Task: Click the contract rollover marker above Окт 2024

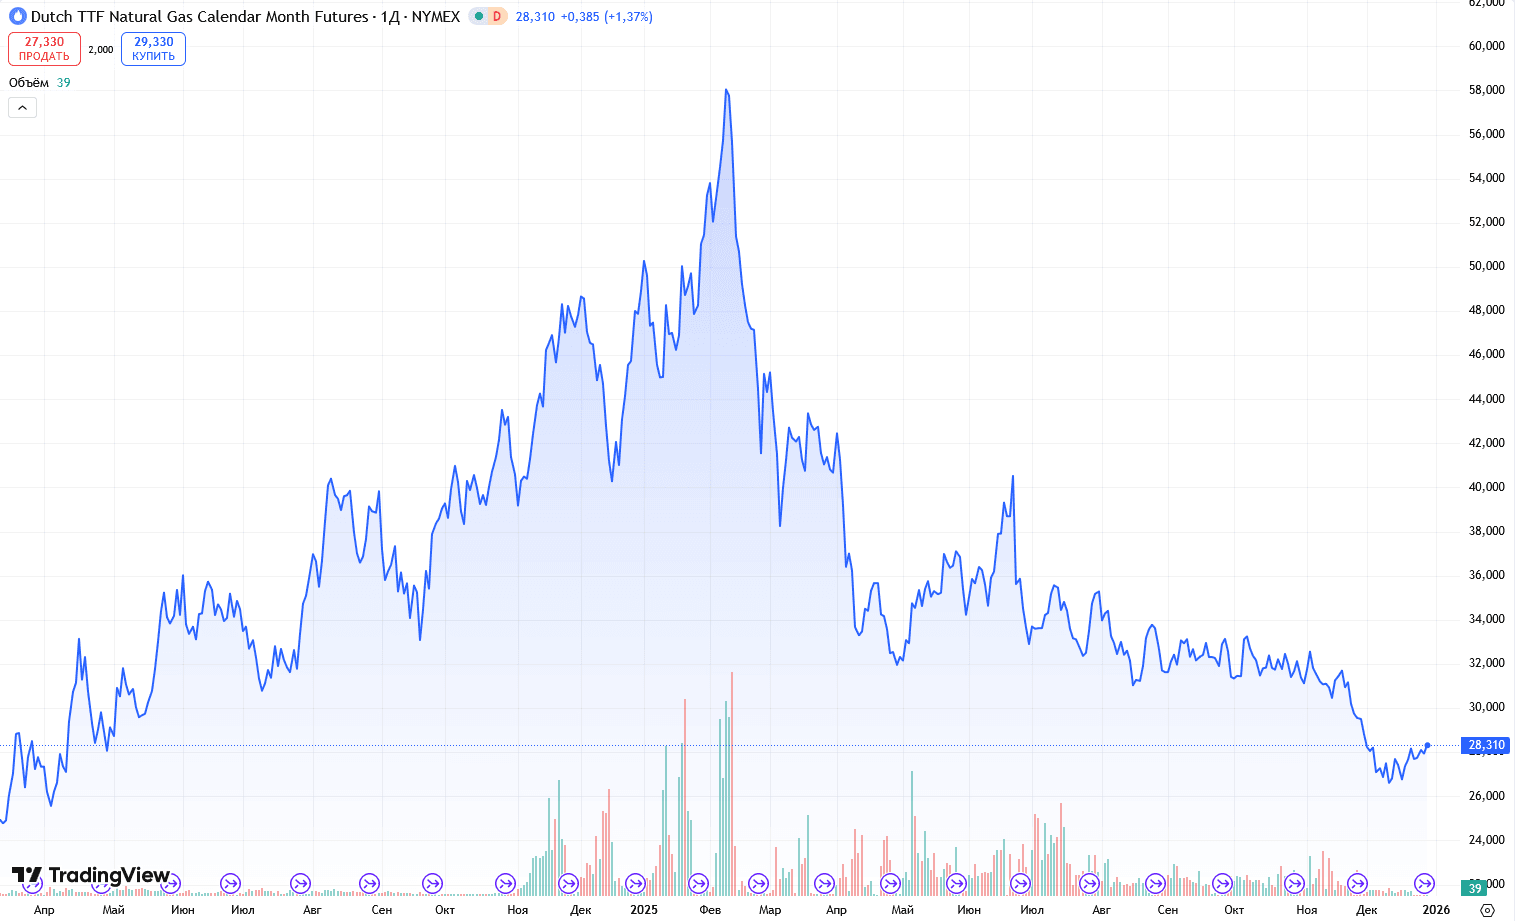Action: 432,883
